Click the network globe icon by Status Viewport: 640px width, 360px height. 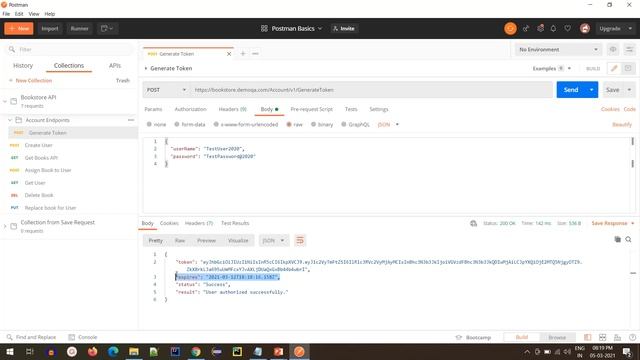tap(473, 223)
